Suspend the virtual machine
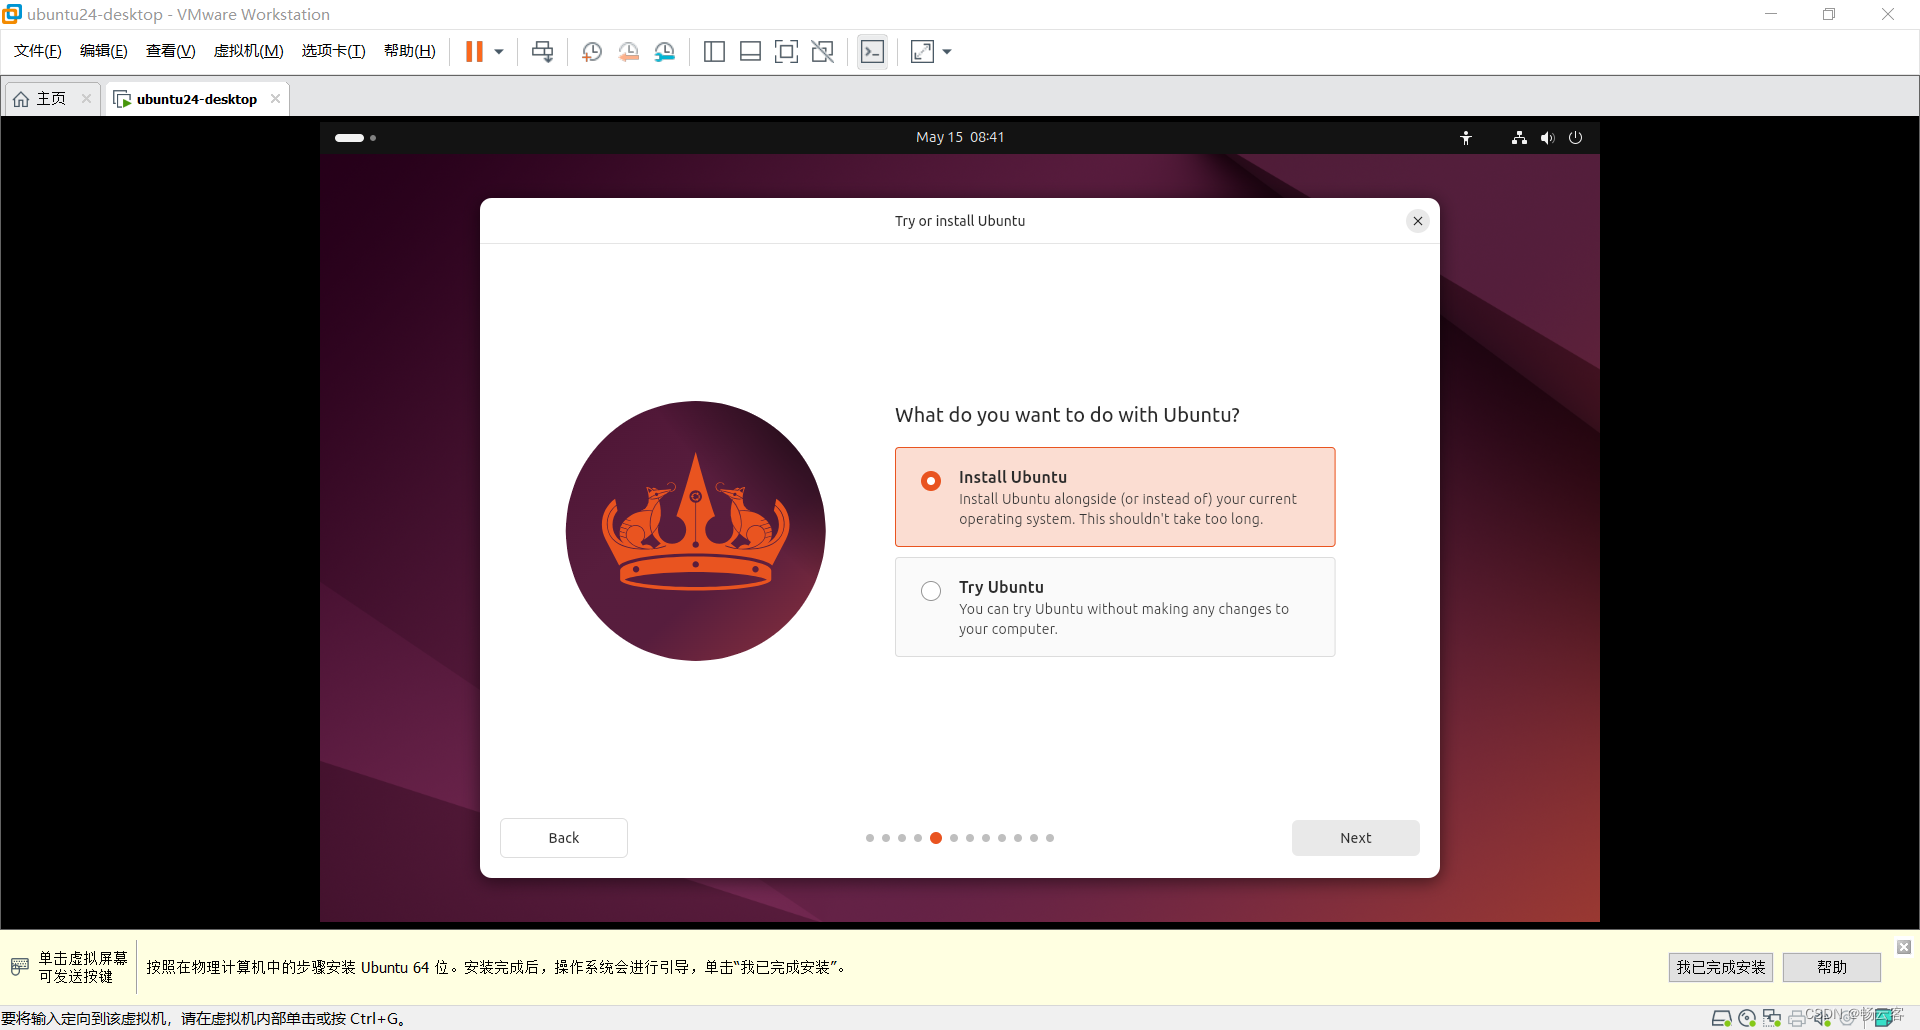This screenshot has width=1920, height=1030. (473, 51)
